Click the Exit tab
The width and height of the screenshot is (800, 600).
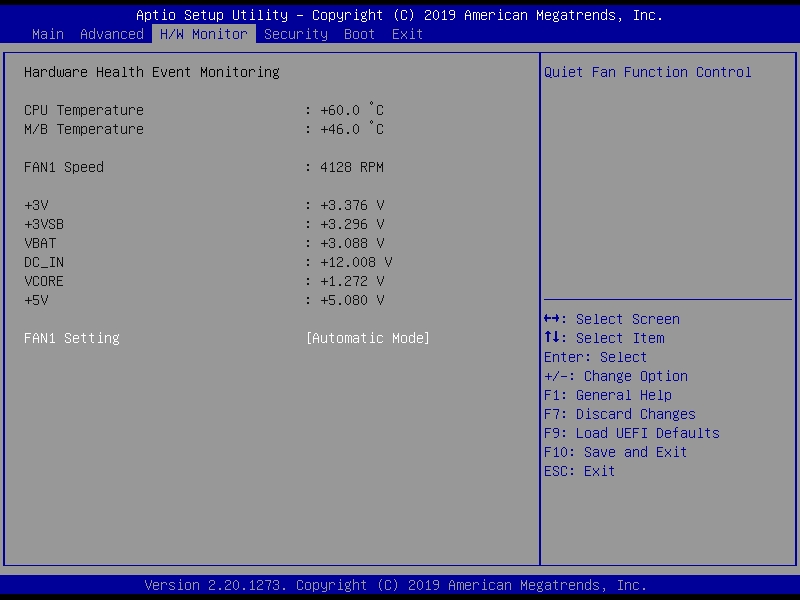[x=407, y=34]
